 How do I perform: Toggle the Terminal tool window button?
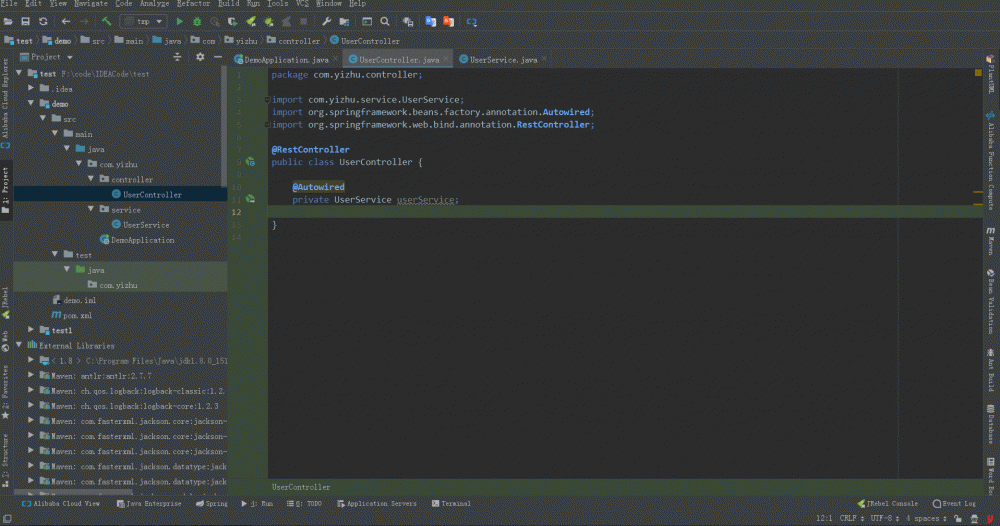[450, 504]
